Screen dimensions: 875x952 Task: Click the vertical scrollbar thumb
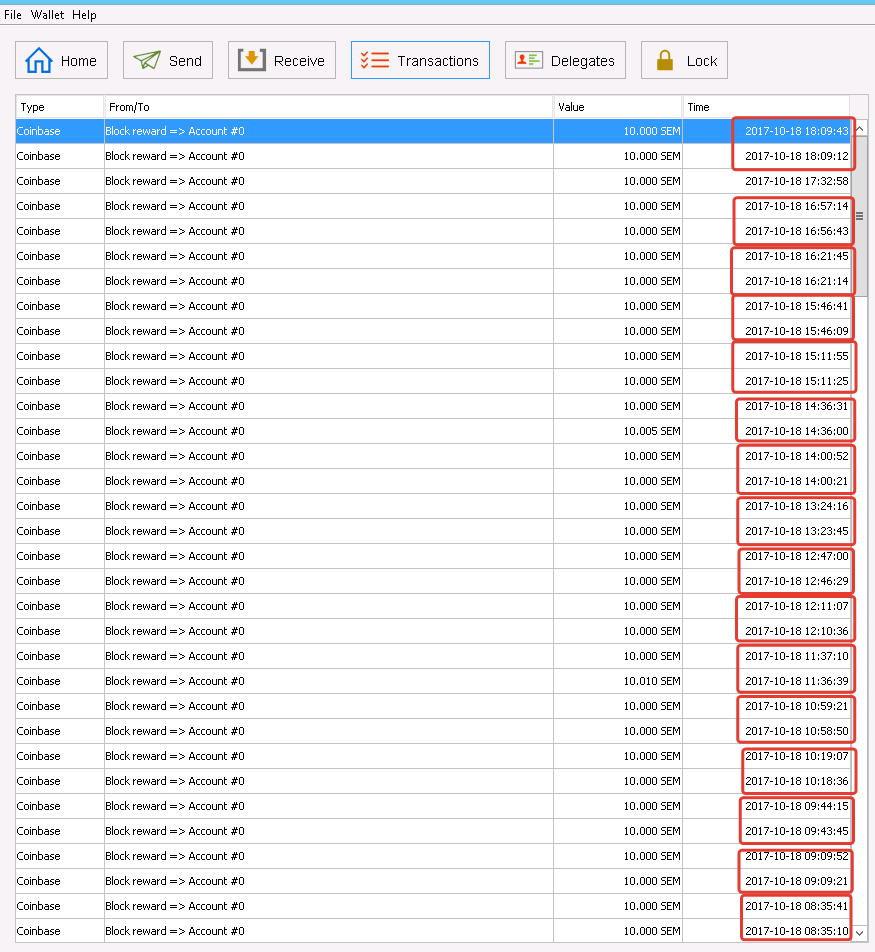tap(859, 216)
